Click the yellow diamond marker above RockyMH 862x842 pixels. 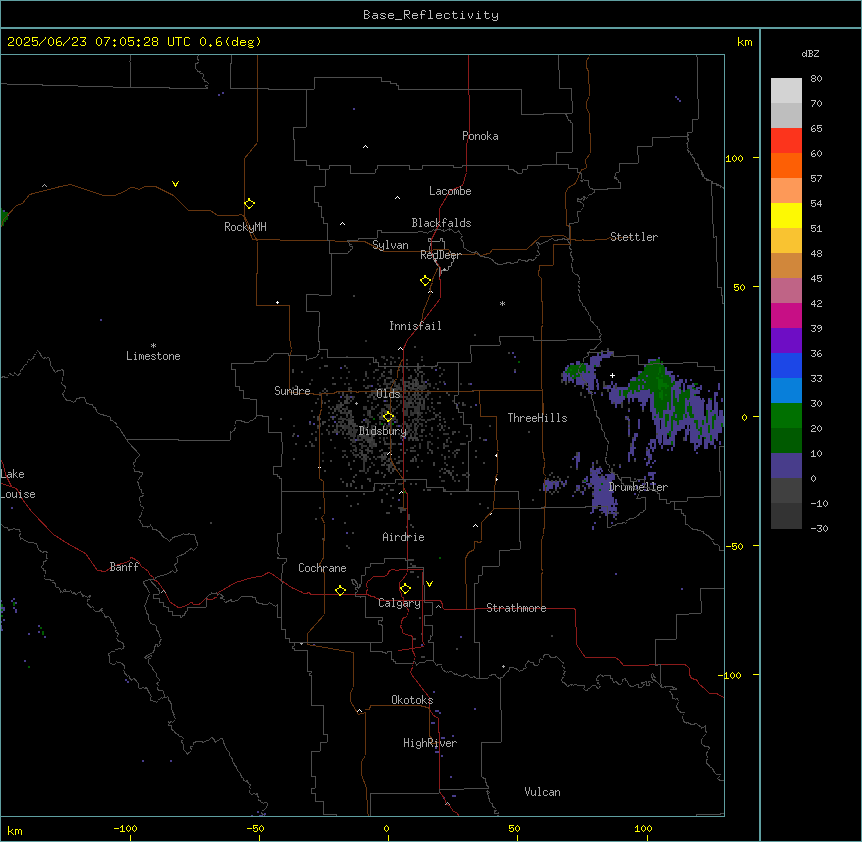tap(250, 204)
